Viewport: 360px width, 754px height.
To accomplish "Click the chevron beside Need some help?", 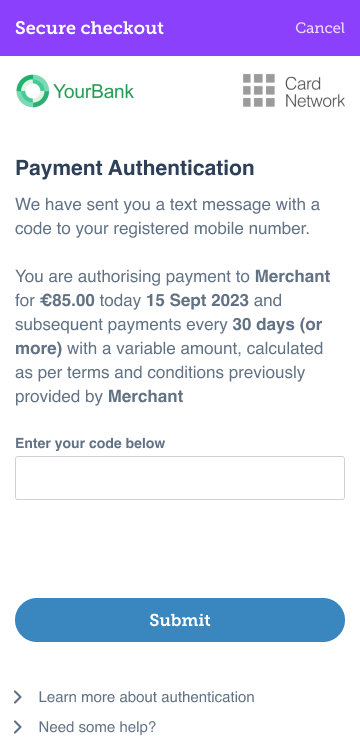I will pos(18,727).
